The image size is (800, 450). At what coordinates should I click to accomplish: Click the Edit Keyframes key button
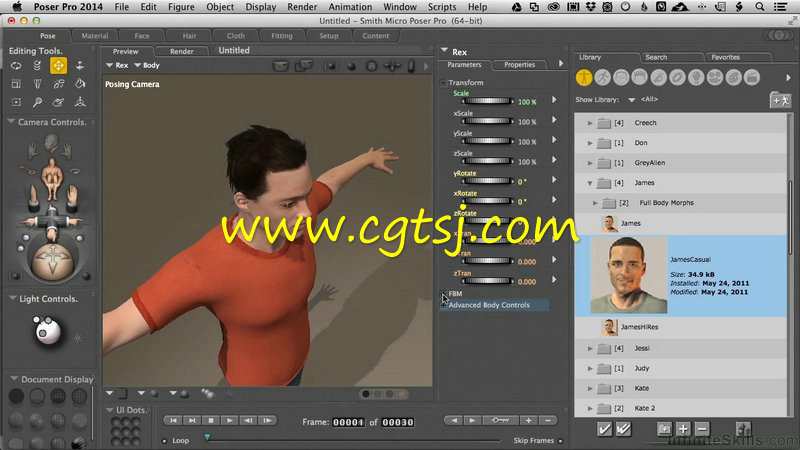click(x=500, y=421)
